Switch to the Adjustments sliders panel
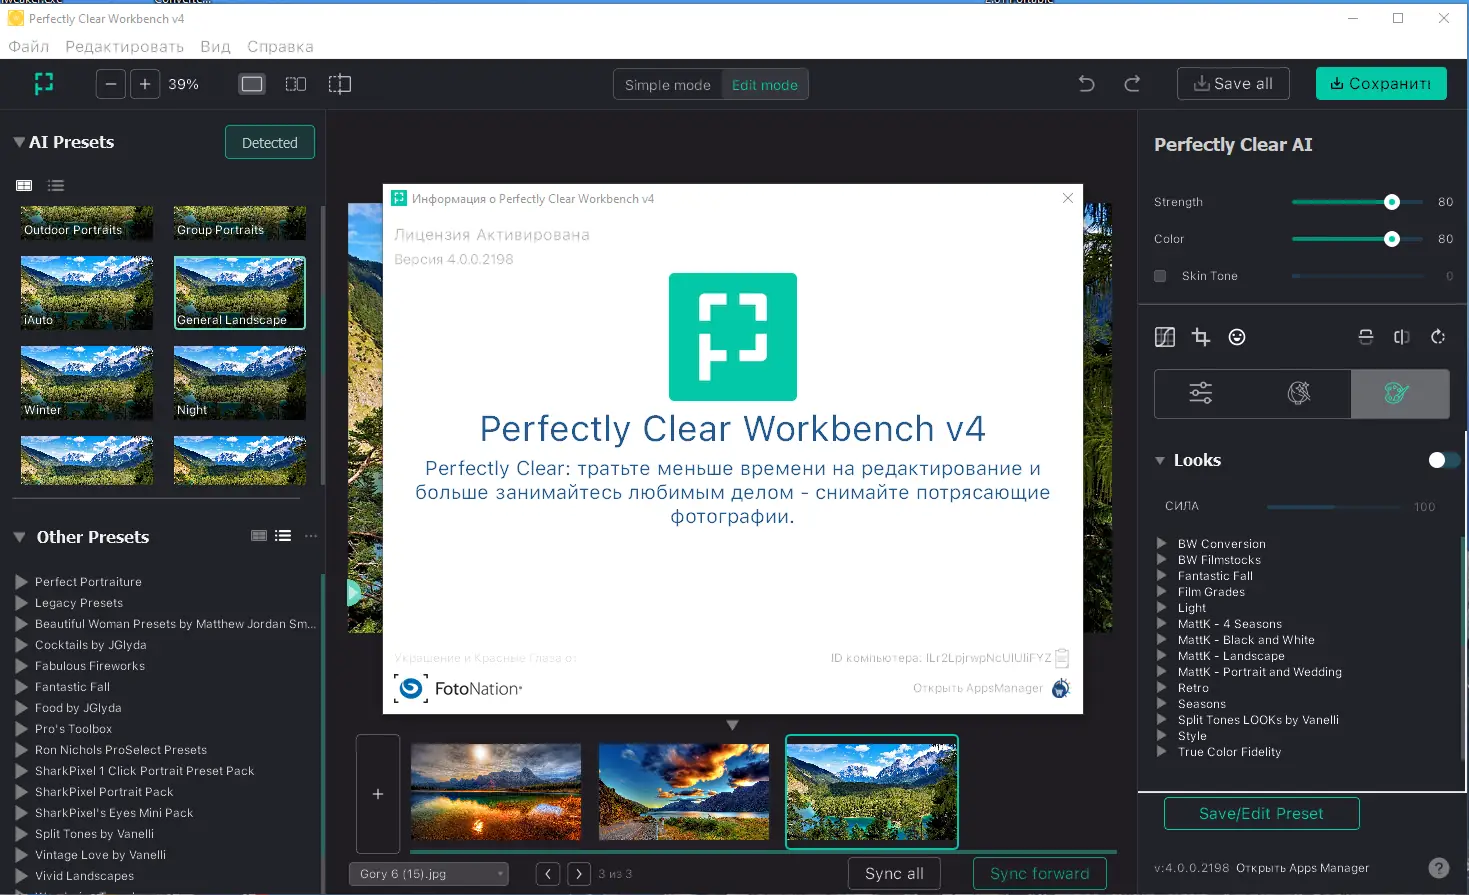This screenshot has height=895, width=1469. 1199,393
